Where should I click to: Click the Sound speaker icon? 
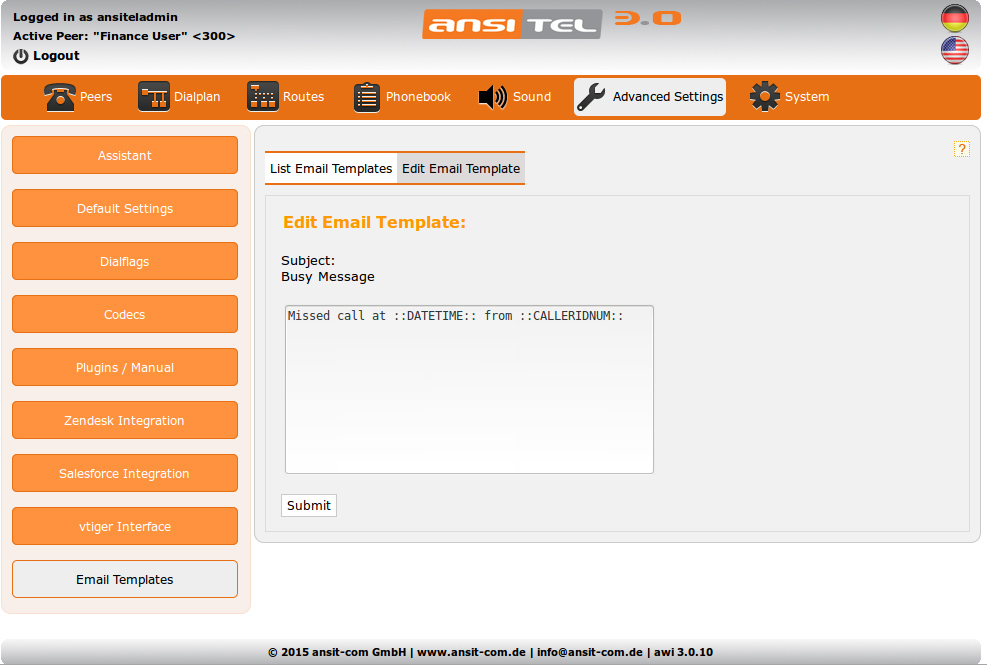coord(493,97)
